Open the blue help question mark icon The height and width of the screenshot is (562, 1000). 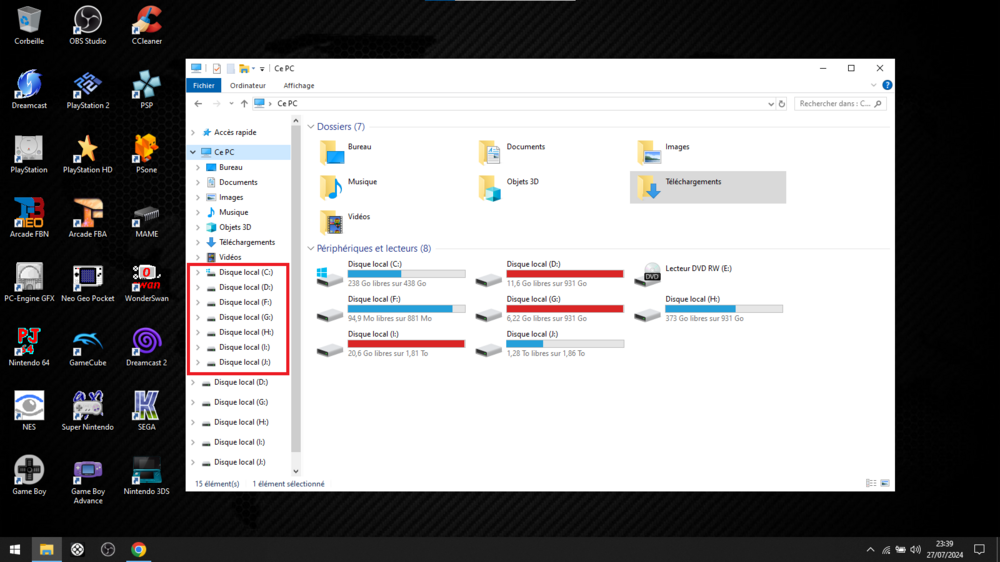click(x=887, y=86)
